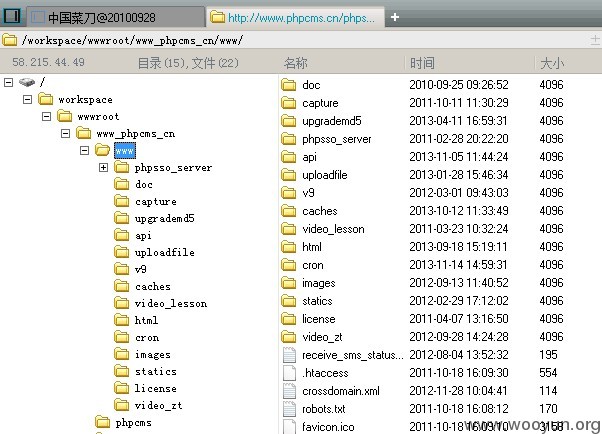Sort file list by 名称 column header
The width and height of the screenshot is (602, 434).
click(x=296, y=63)
